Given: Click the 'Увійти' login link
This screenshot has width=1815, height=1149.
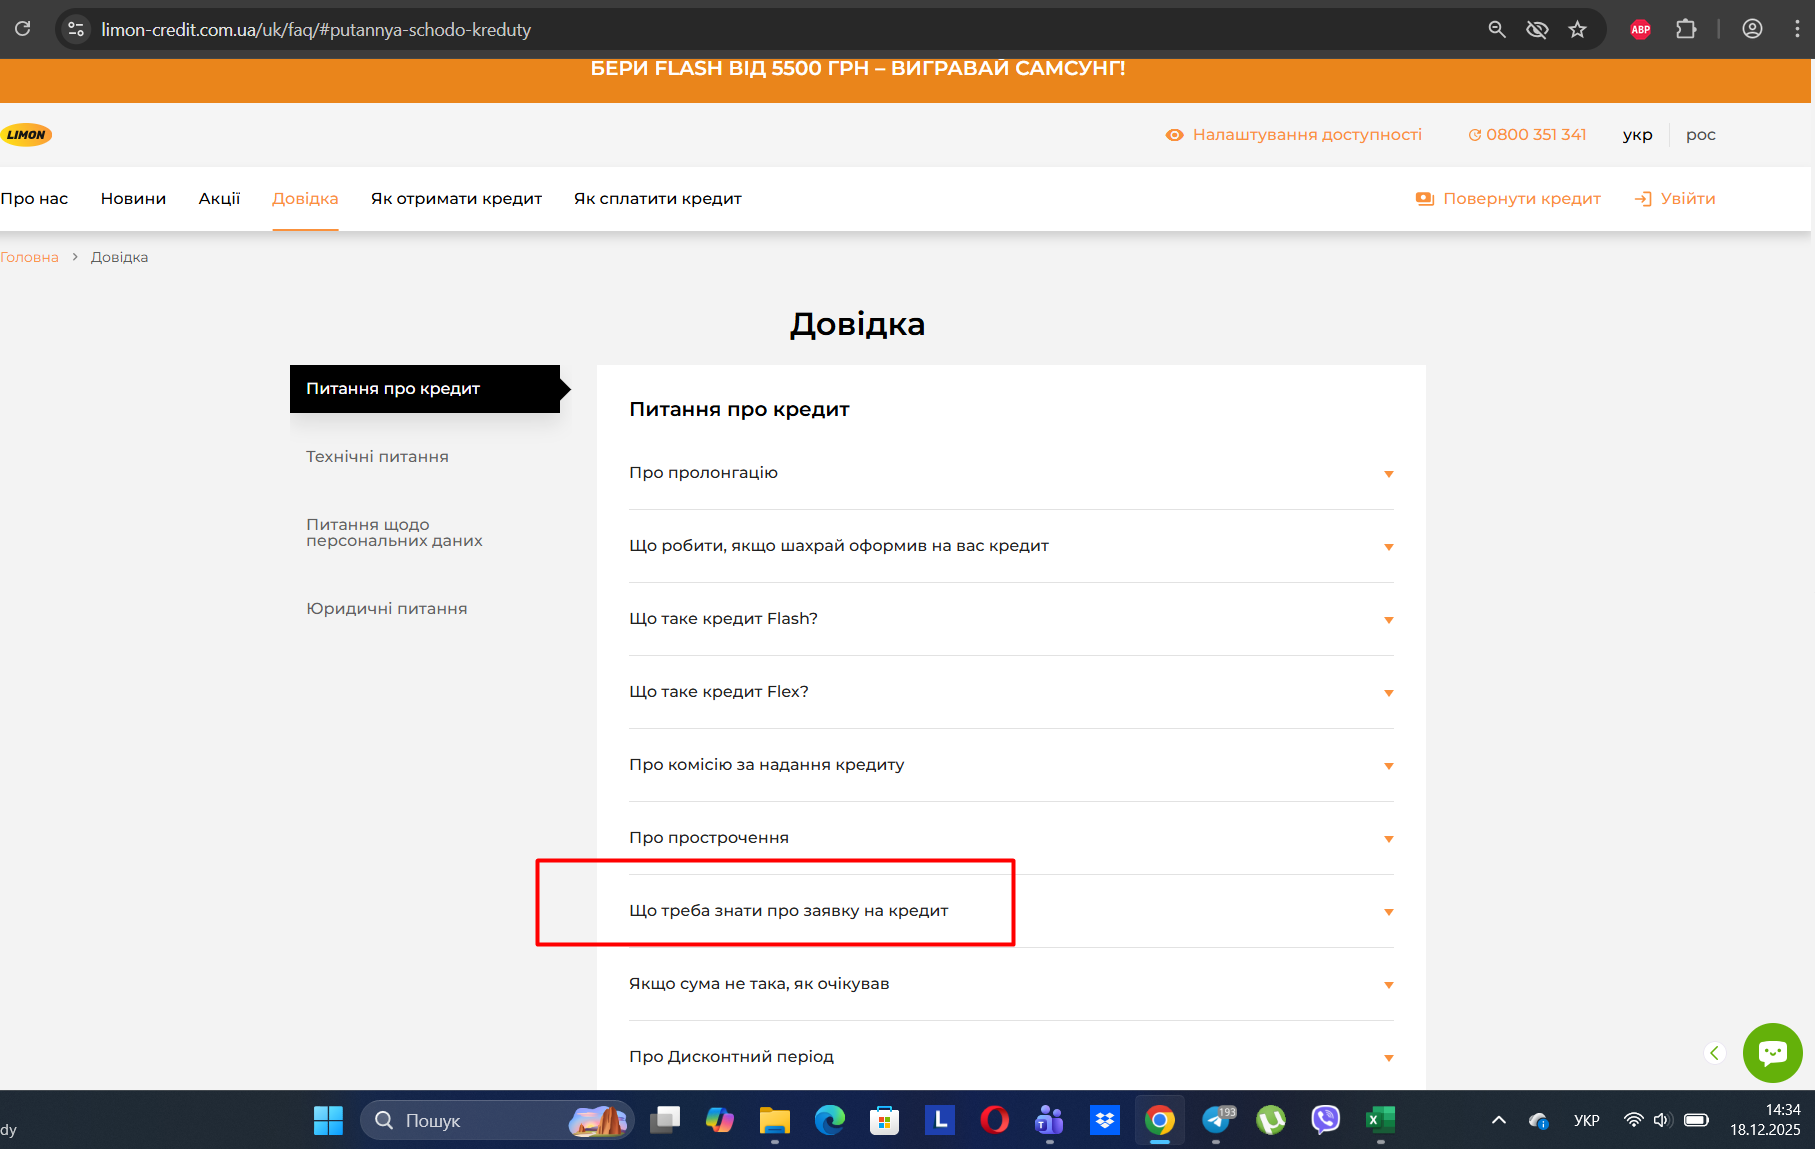Looking at the screenshot, I should tap(1675, 199).
